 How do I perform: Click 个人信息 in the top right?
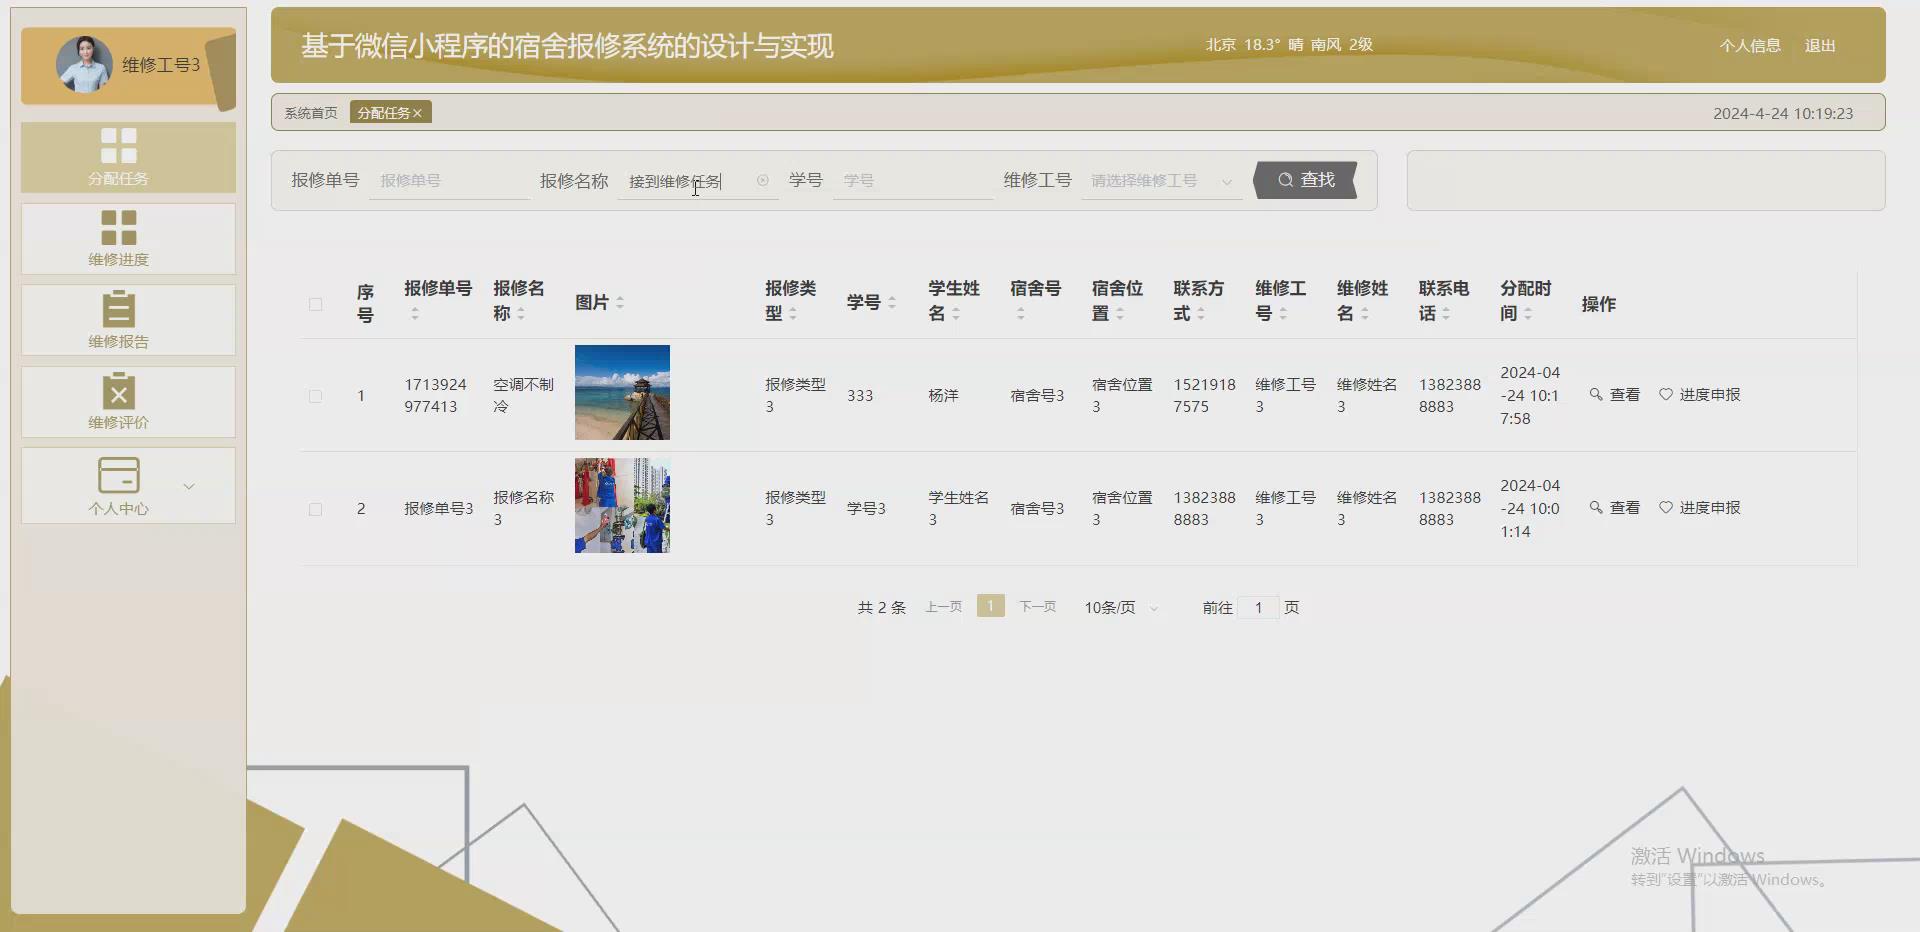pos(1750,45)
